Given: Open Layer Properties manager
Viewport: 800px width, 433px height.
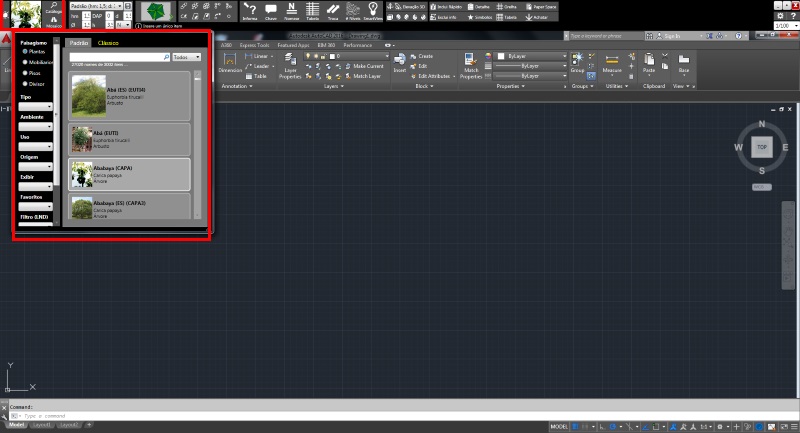Looking at the screenshot, I should point(290,66).
